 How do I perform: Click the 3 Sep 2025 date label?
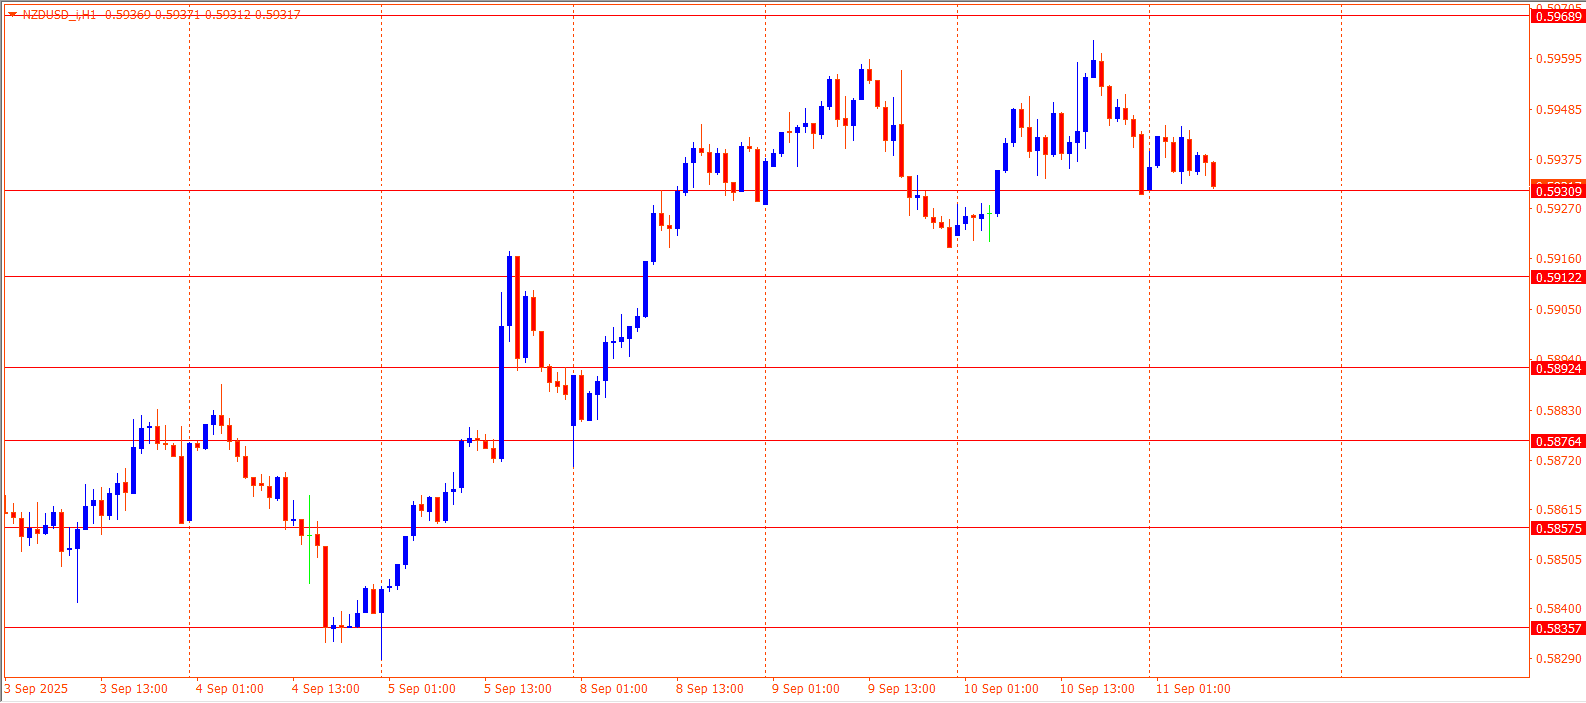(37, 689)
